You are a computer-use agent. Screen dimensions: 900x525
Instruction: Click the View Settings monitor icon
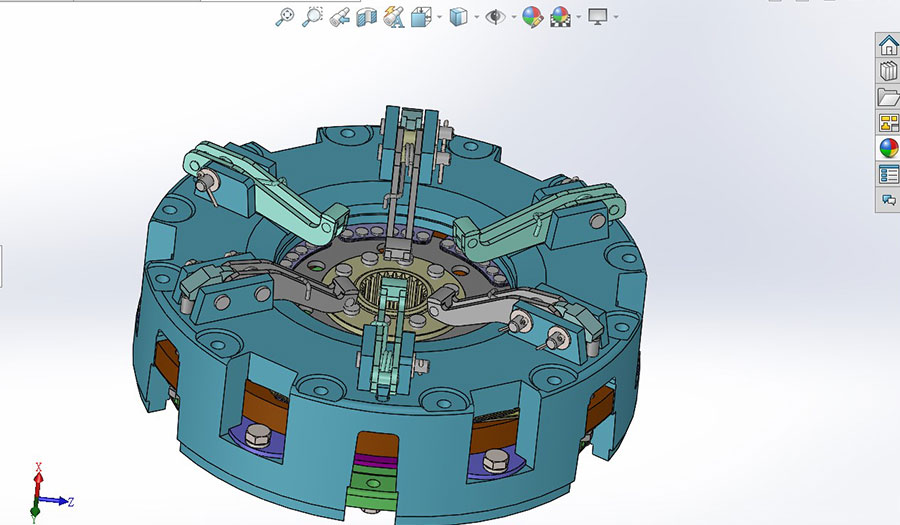pyautogui.click(x=598, y=17)
